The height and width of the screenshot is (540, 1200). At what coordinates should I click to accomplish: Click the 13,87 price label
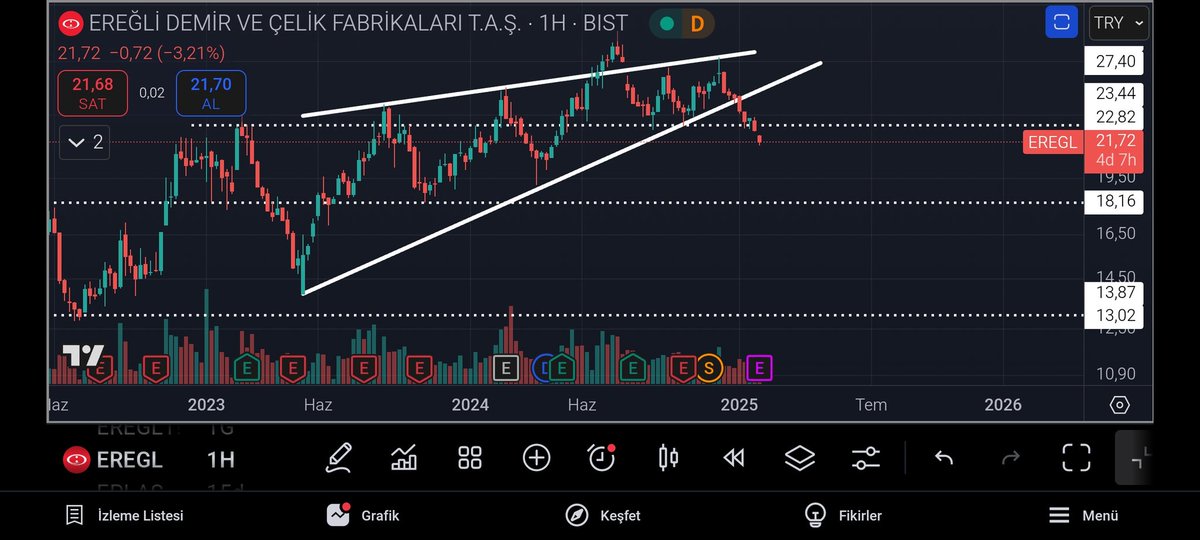point(1115,293)
